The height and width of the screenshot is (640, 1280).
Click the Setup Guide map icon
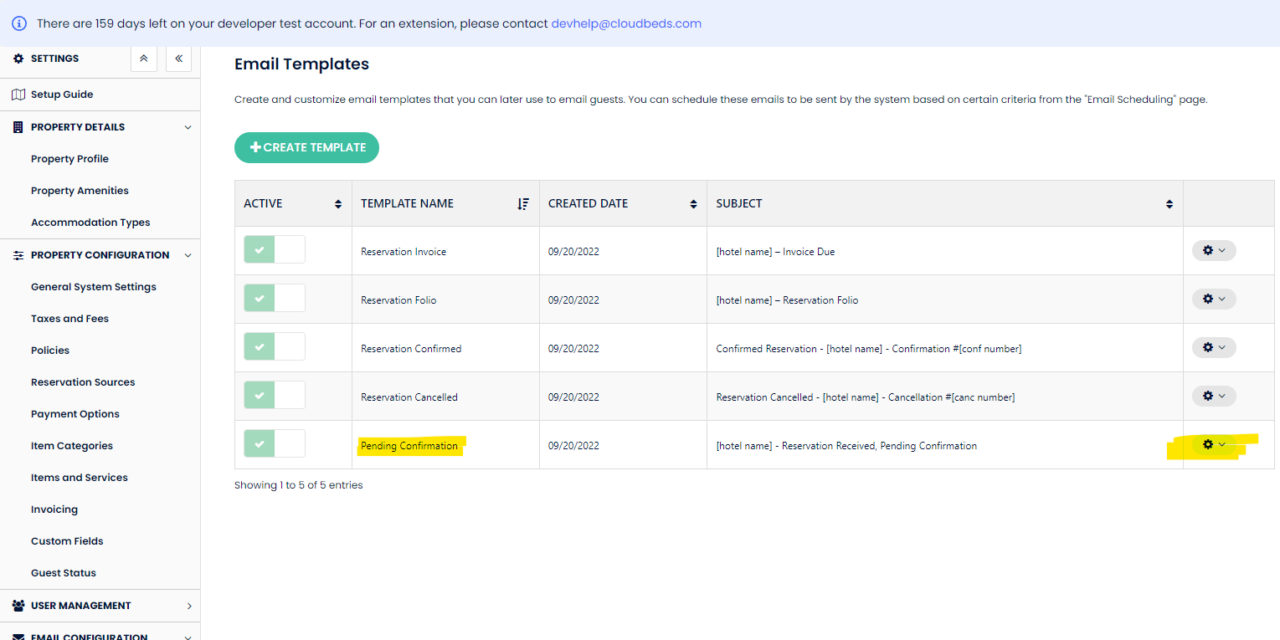(18, 93)
